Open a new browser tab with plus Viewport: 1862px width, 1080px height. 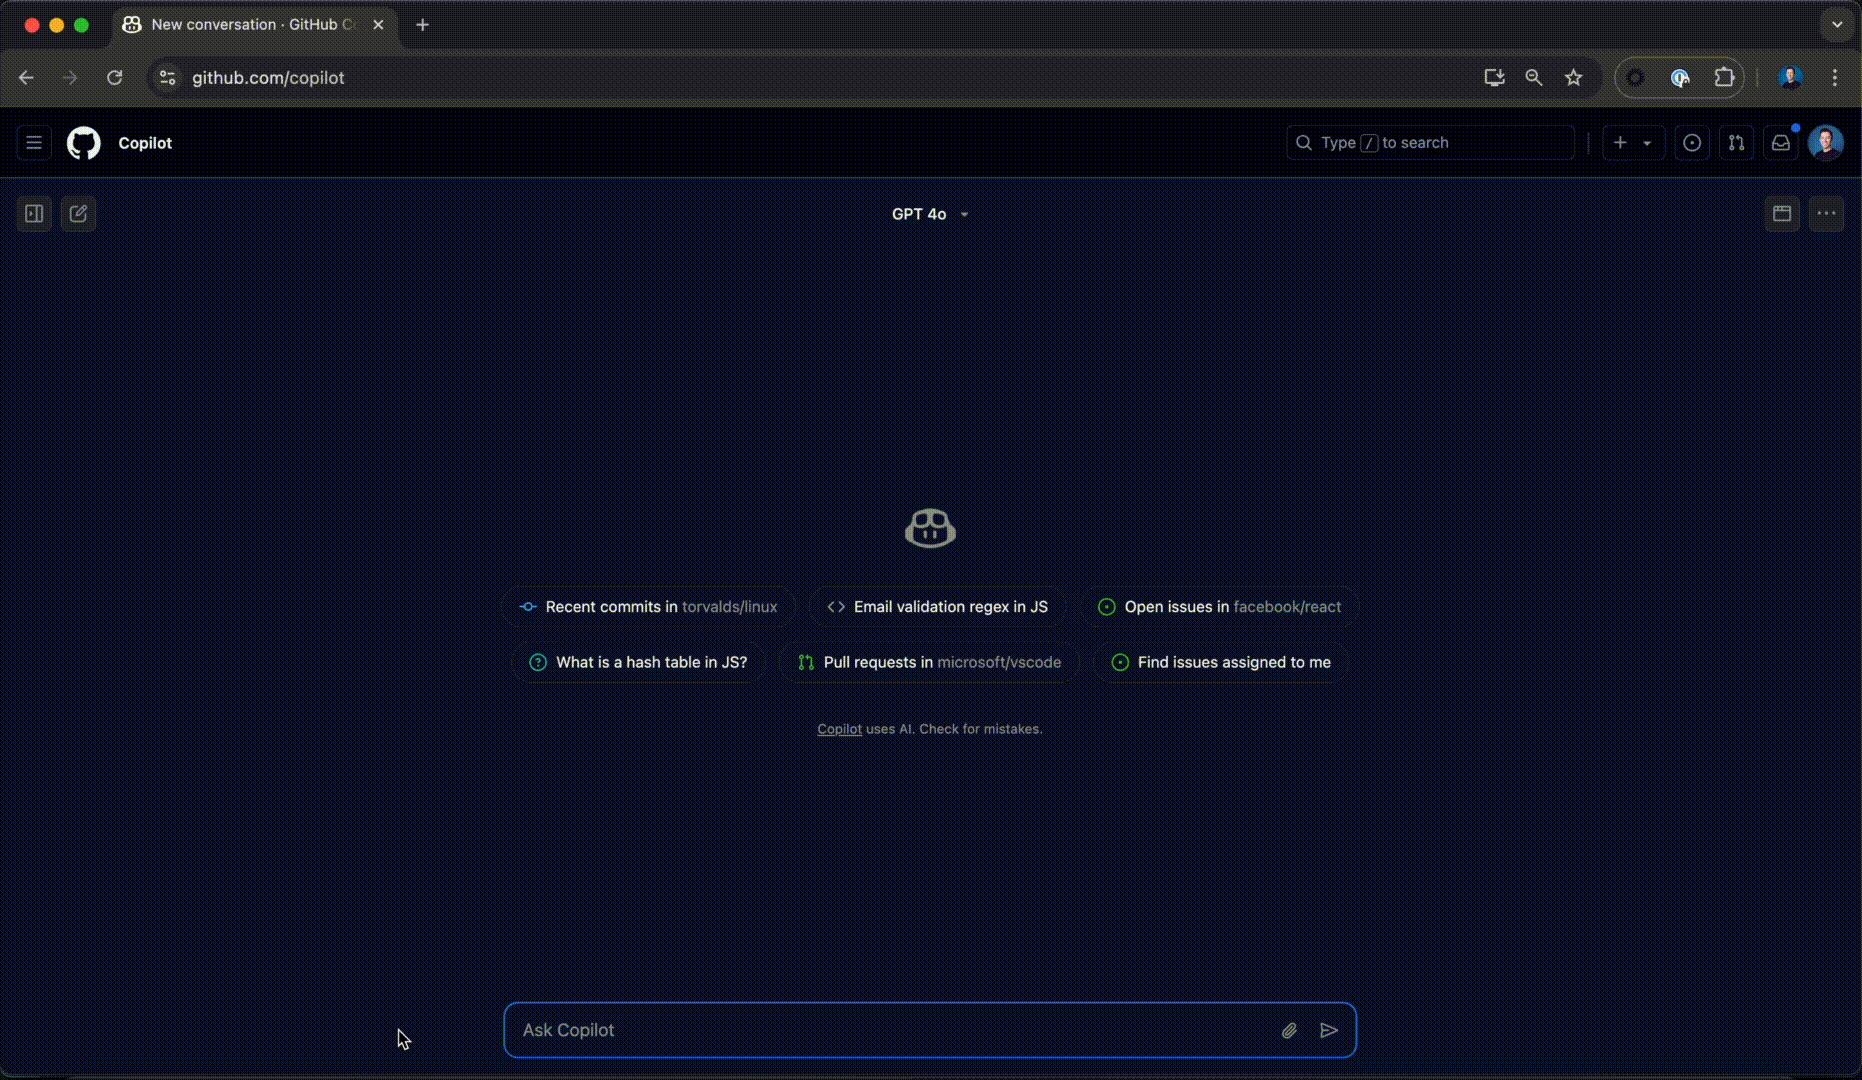pos(422,25)
